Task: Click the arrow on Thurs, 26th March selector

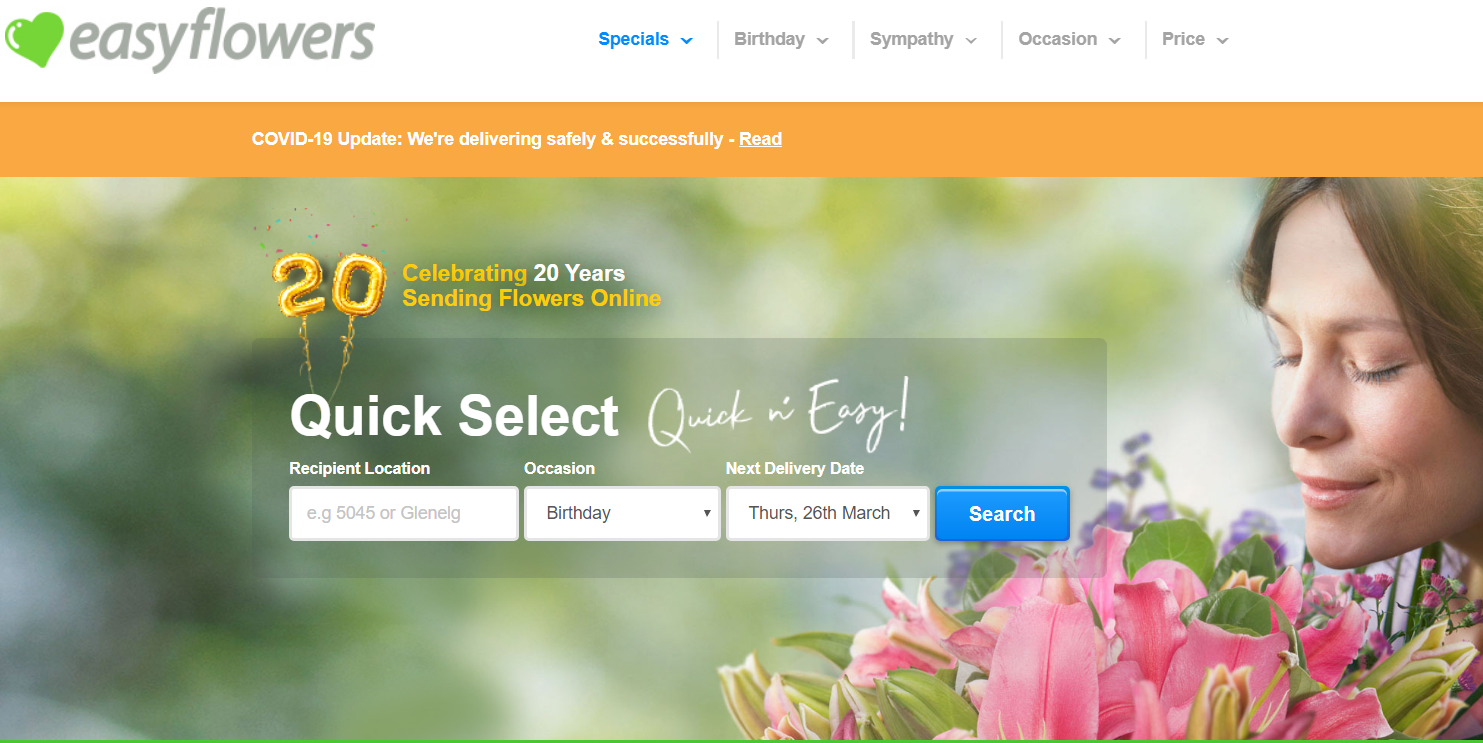Action: tap(915, 513)
